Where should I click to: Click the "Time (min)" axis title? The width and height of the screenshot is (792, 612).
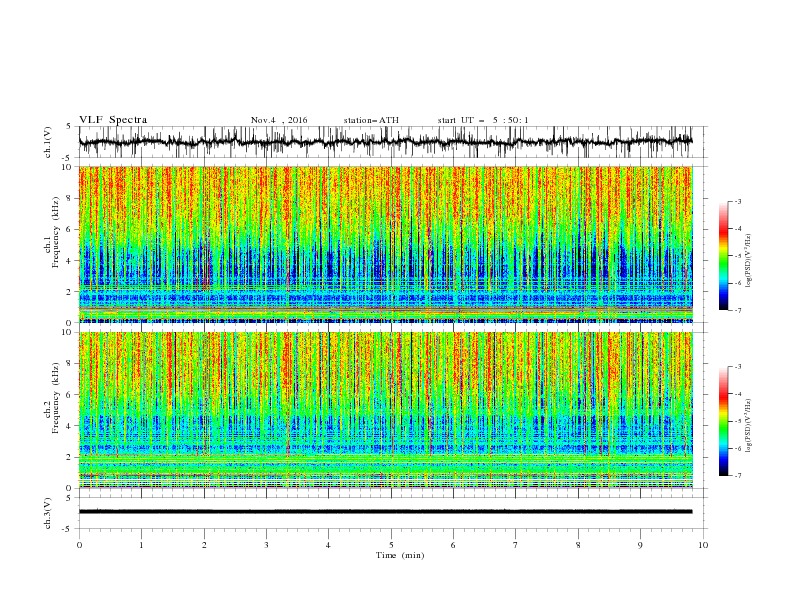tap(400, 555)
